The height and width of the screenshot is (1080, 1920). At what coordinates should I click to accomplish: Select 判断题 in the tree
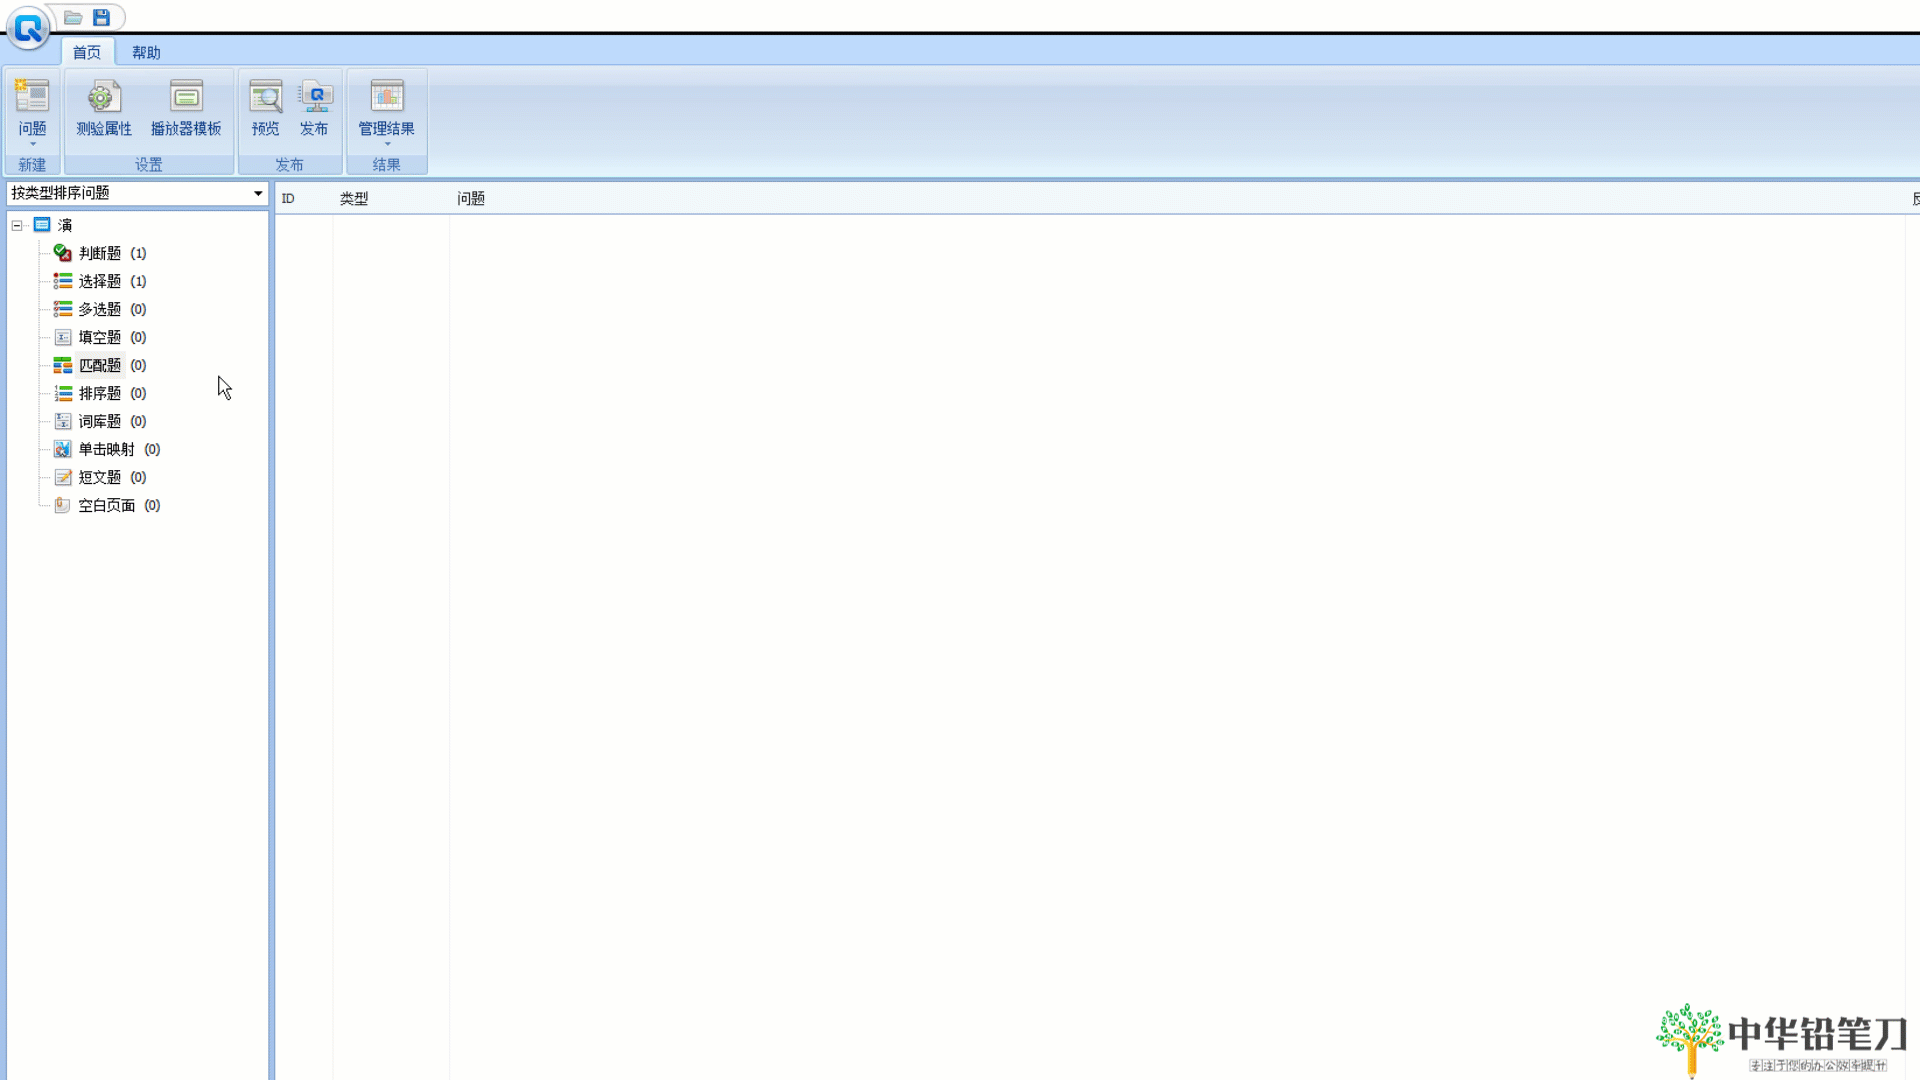99,253
